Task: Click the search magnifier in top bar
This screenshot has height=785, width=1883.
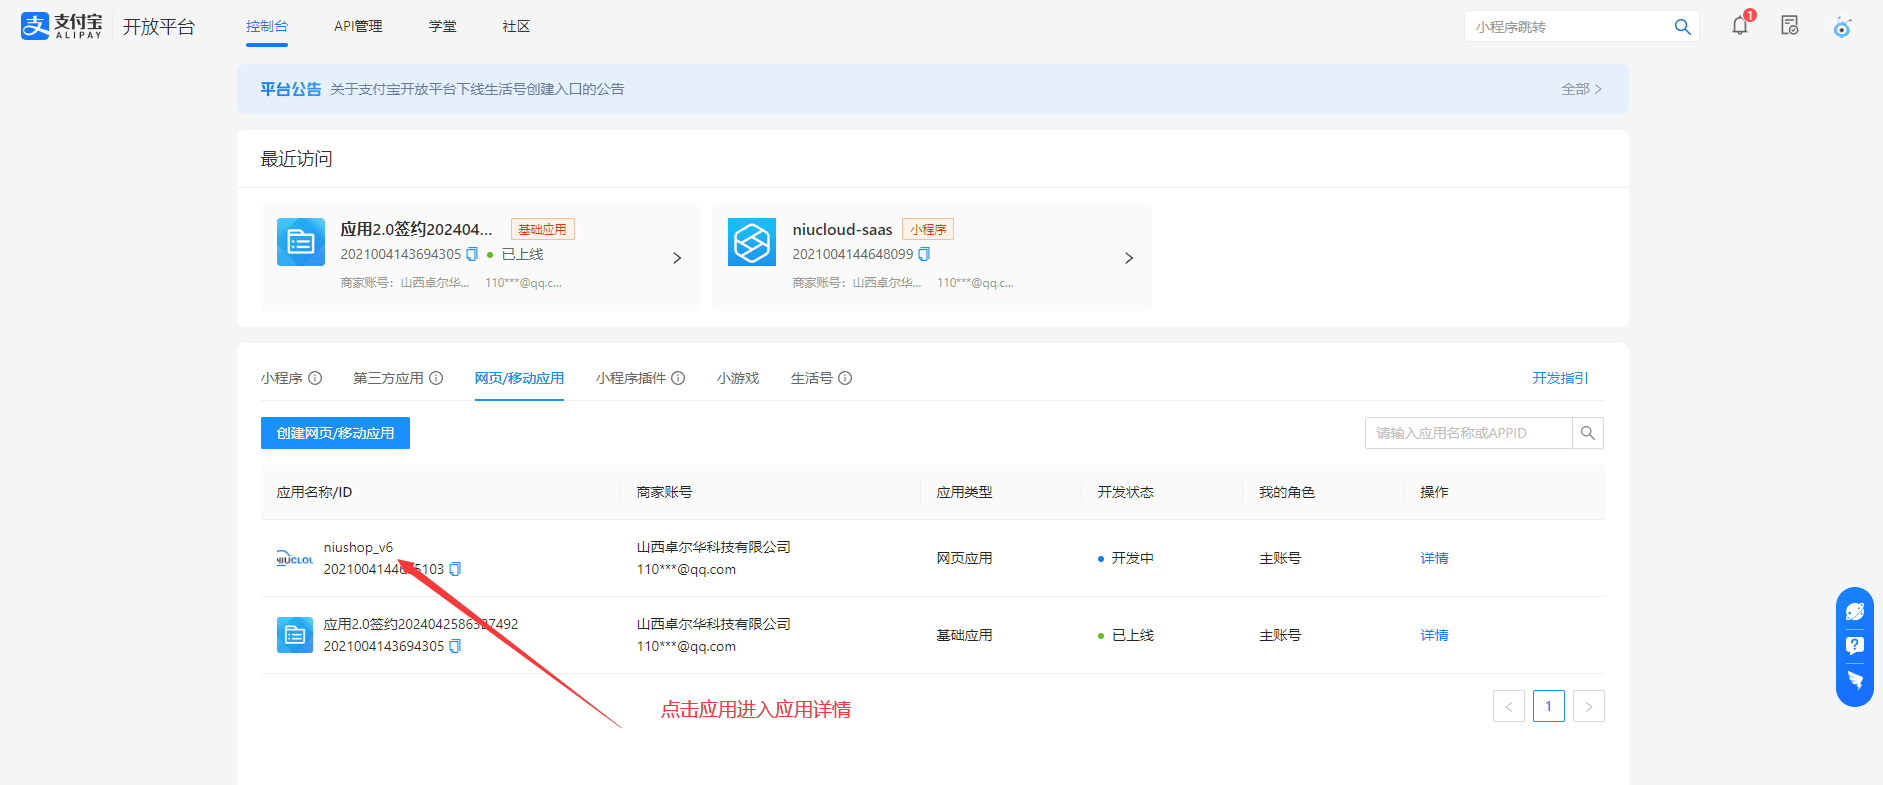Action: point(1682,27)
